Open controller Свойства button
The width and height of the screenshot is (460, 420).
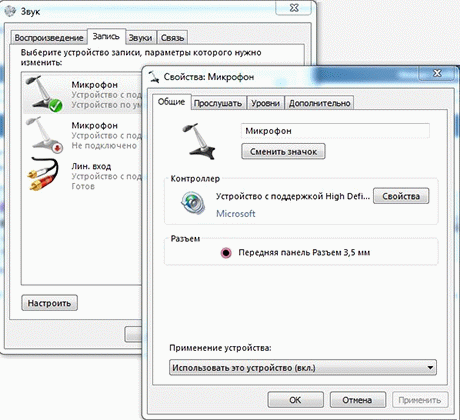(401, 196)
